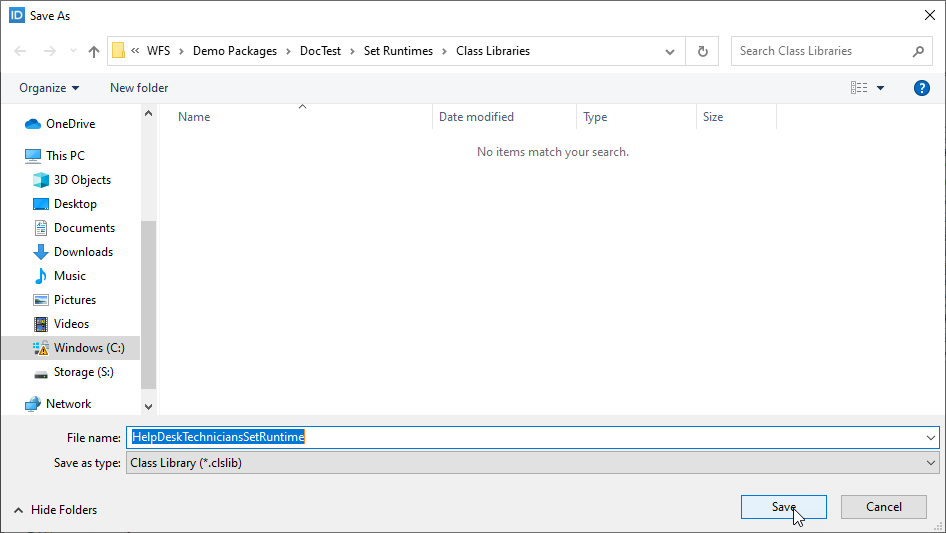Expand subfolders after WFS breadcrumb

pos(181,51)
